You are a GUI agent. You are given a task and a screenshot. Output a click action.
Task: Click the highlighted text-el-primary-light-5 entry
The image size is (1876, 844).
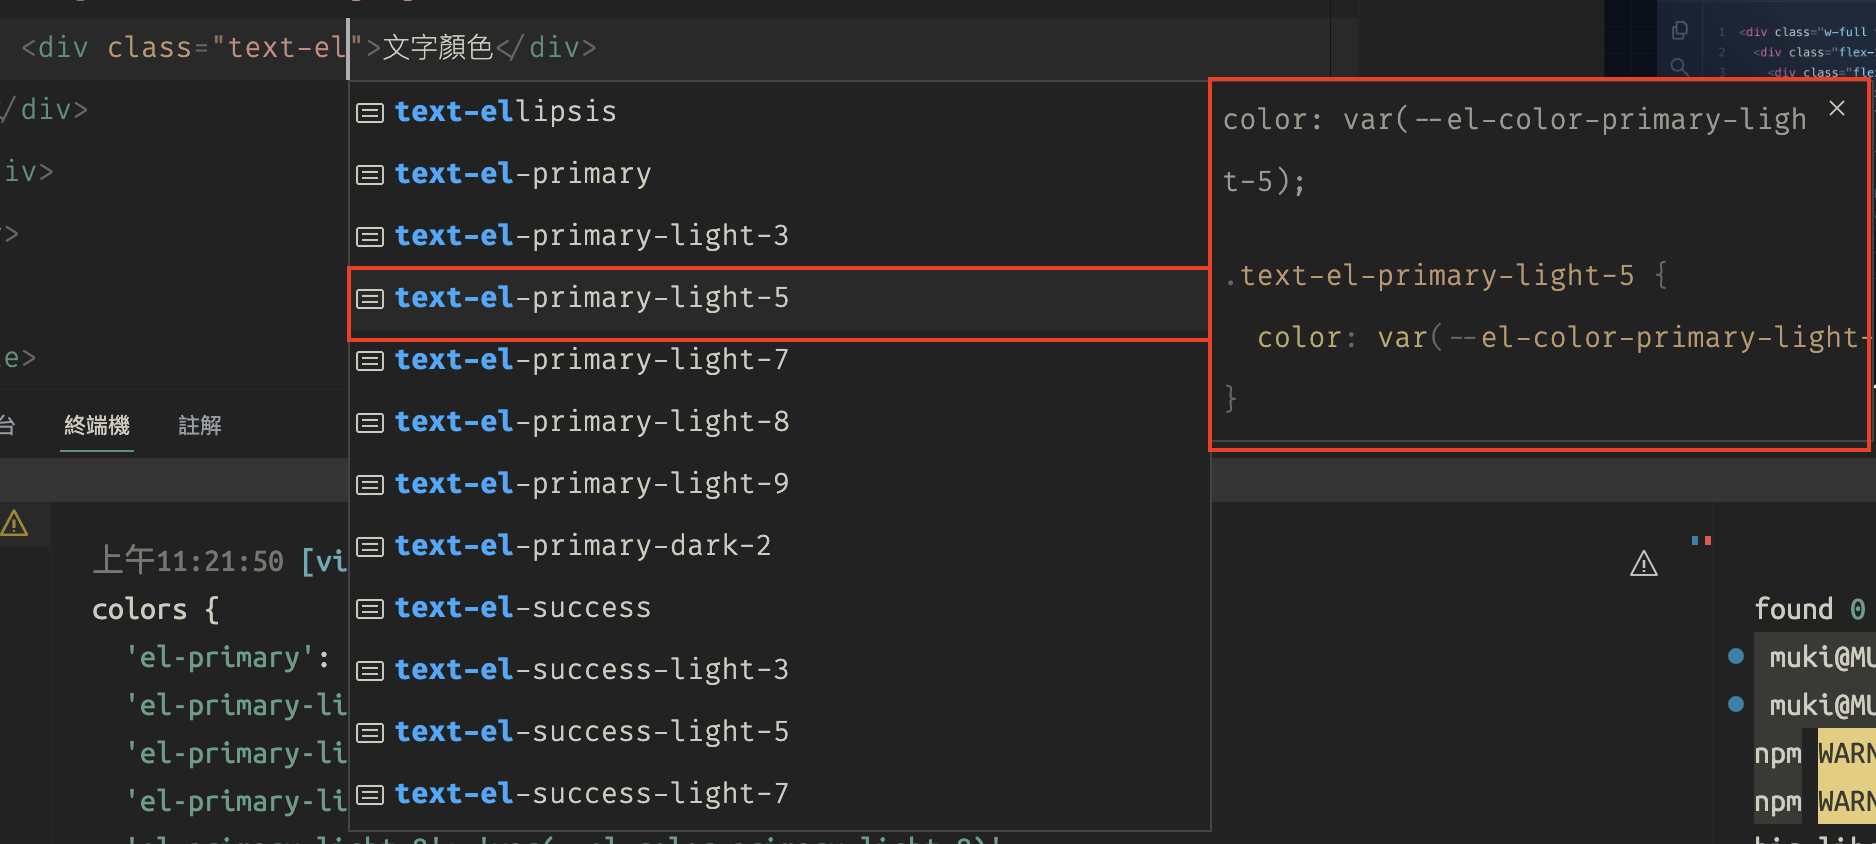pyautogui.click(x=592, y=298)
